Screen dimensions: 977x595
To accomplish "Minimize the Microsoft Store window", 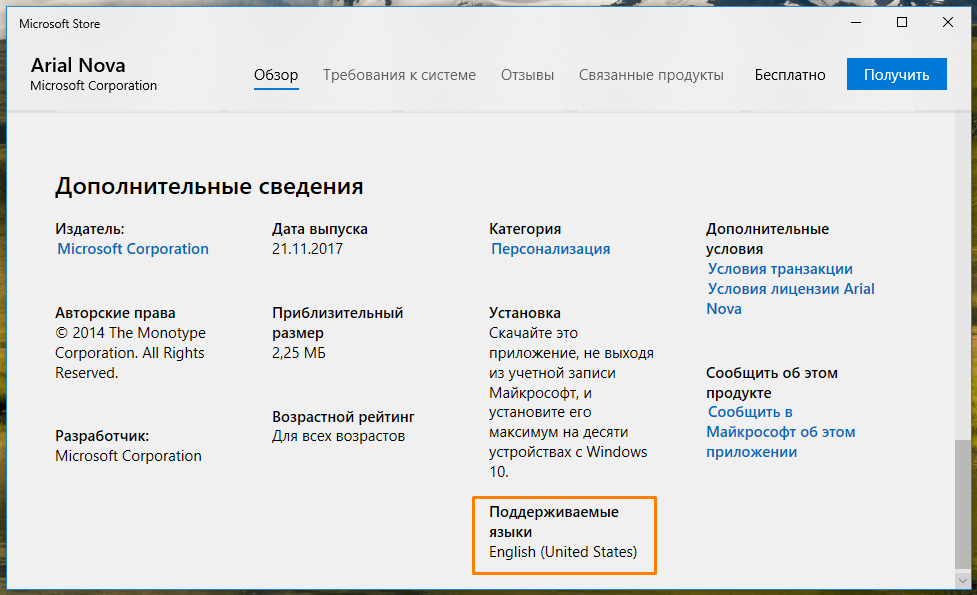I will 856,22.
